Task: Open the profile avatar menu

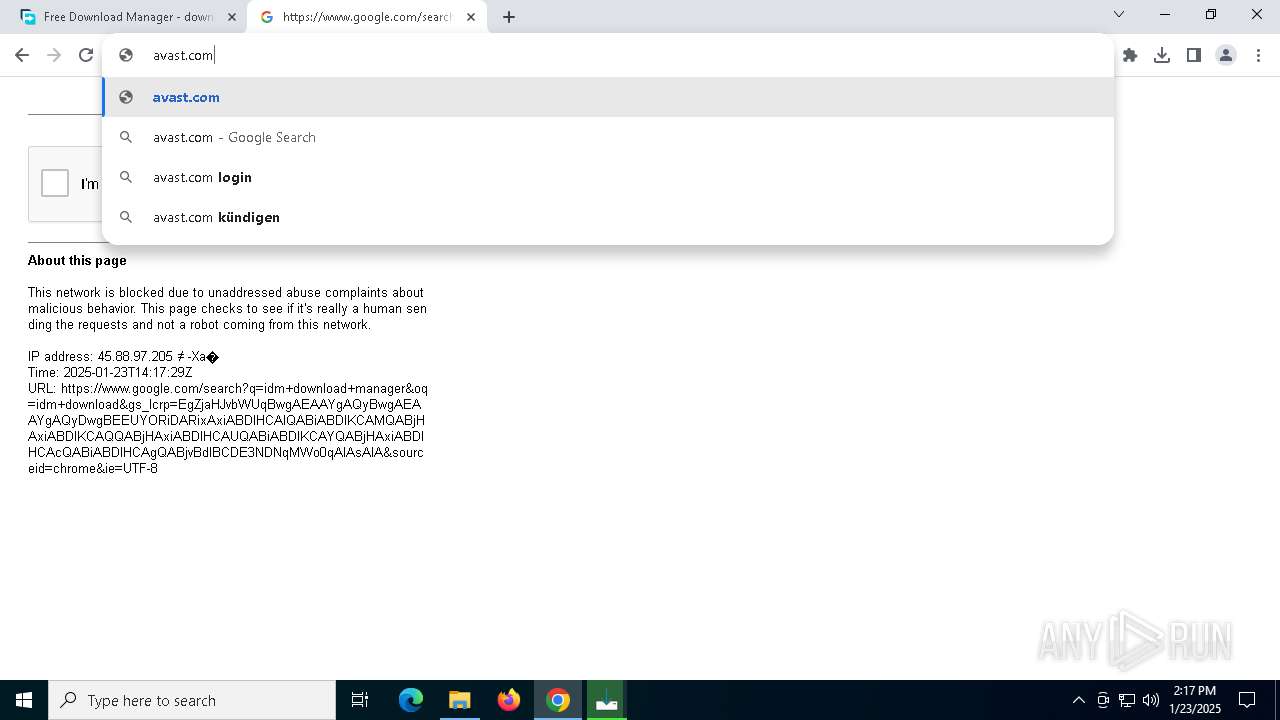Action: click(1226, 55)
